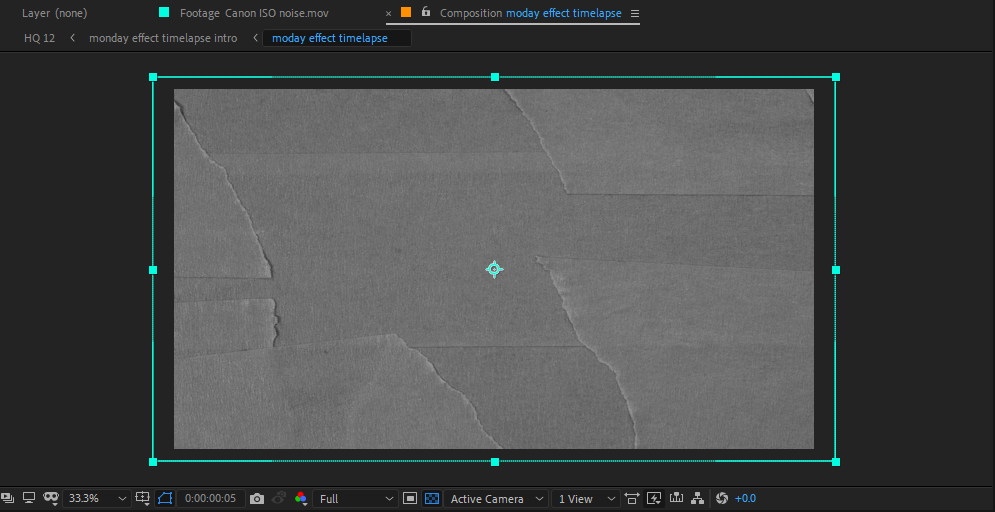The height and width of the screenshot is (512, 995).
Task: Click the top-right layer transform handle
Action: tap(836, 77)
